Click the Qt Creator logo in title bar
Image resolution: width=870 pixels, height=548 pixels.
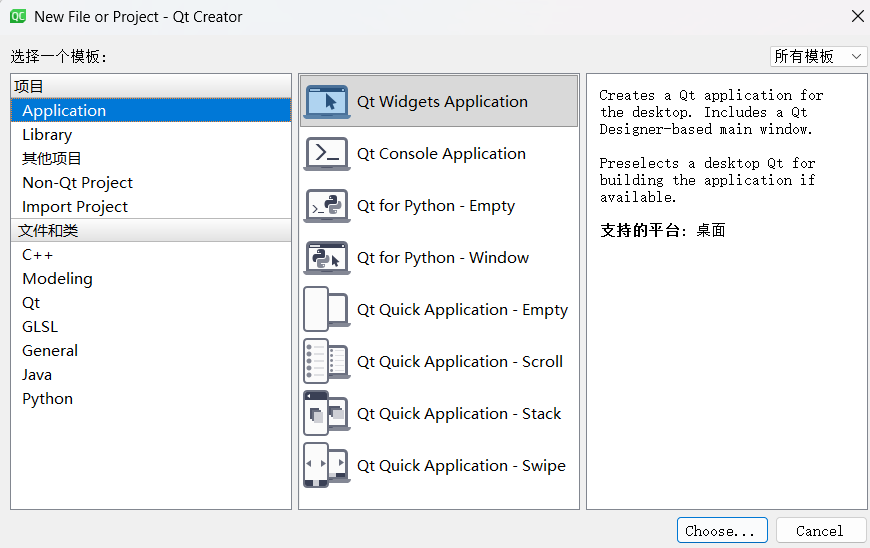coord(18,16)
